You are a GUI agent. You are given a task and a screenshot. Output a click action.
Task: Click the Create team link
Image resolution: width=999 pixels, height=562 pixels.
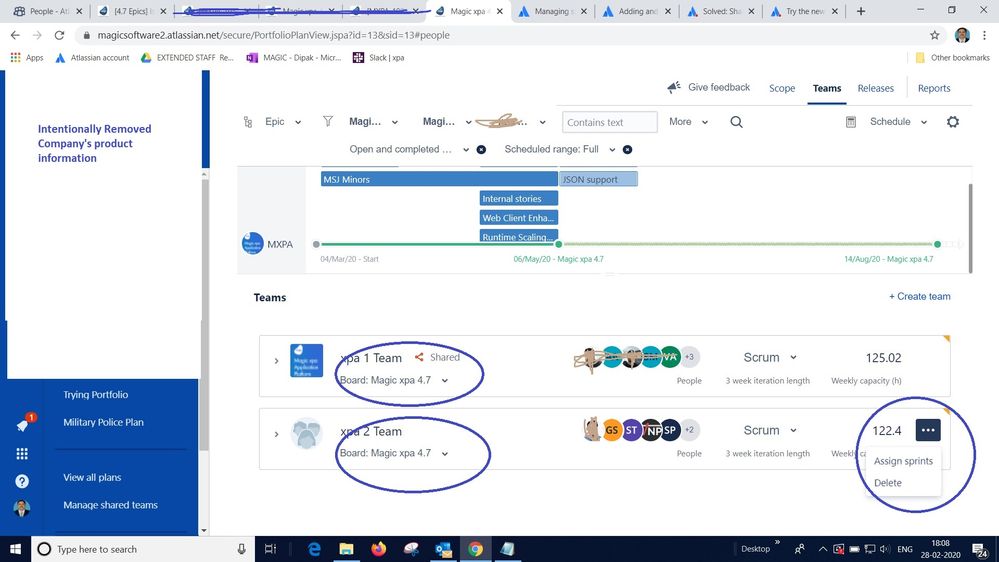[x=919, y=296]
